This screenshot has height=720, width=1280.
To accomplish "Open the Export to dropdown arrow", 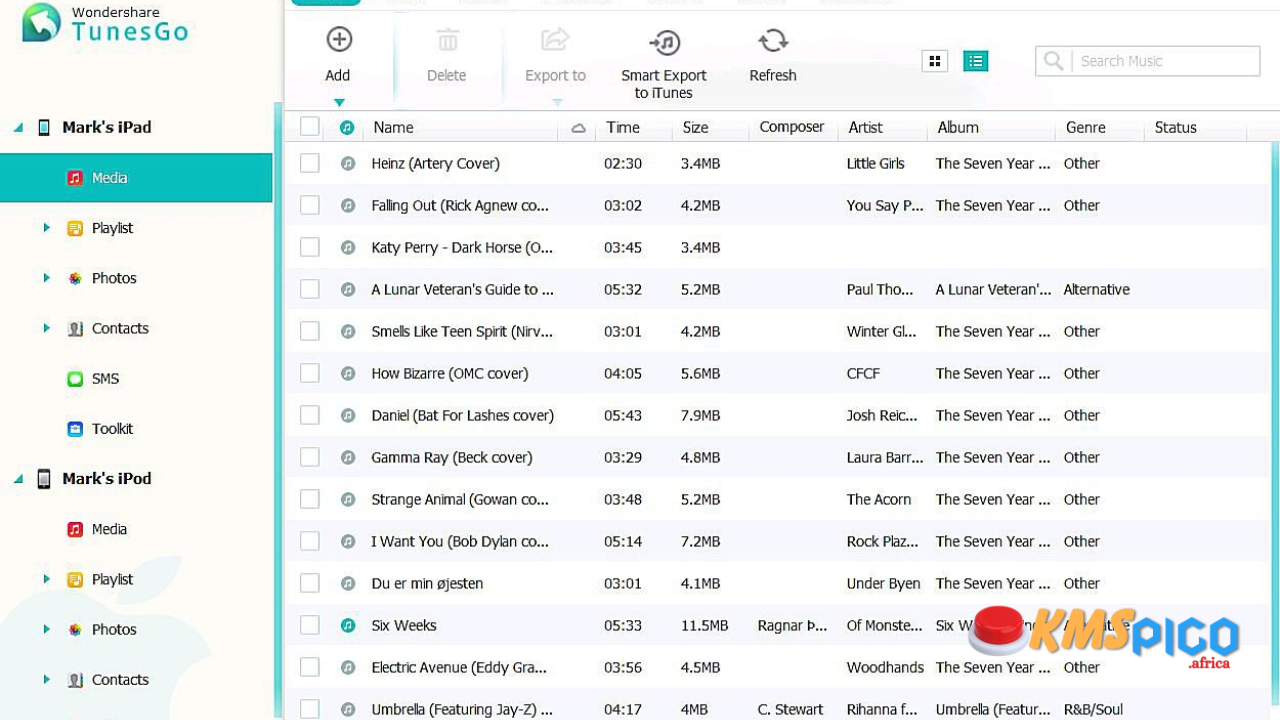I will [557, 102].
